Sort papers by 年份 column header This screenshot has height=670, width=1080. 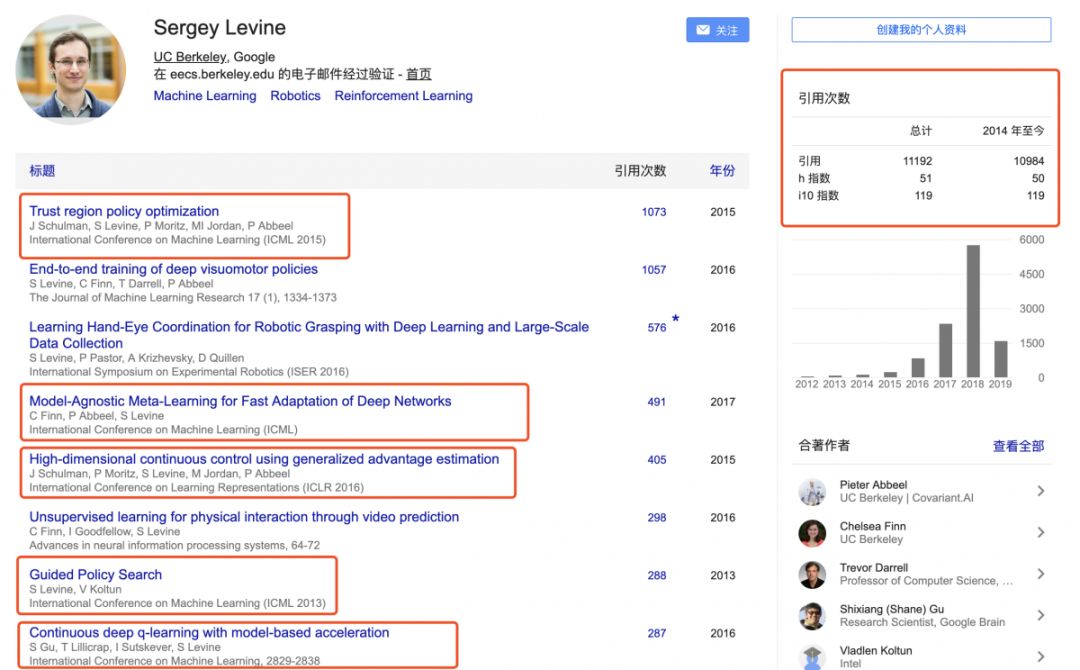723,171
